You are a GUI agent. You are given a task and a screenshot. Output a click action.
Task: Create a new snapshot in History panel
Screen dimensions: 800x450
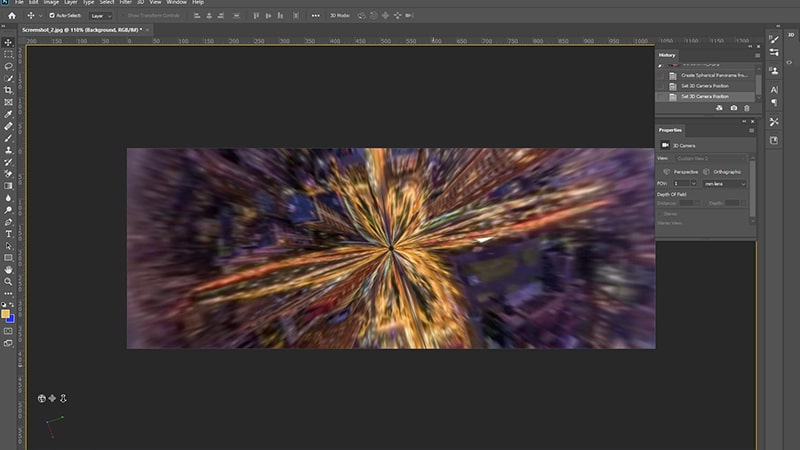click(x=733, y=108)
